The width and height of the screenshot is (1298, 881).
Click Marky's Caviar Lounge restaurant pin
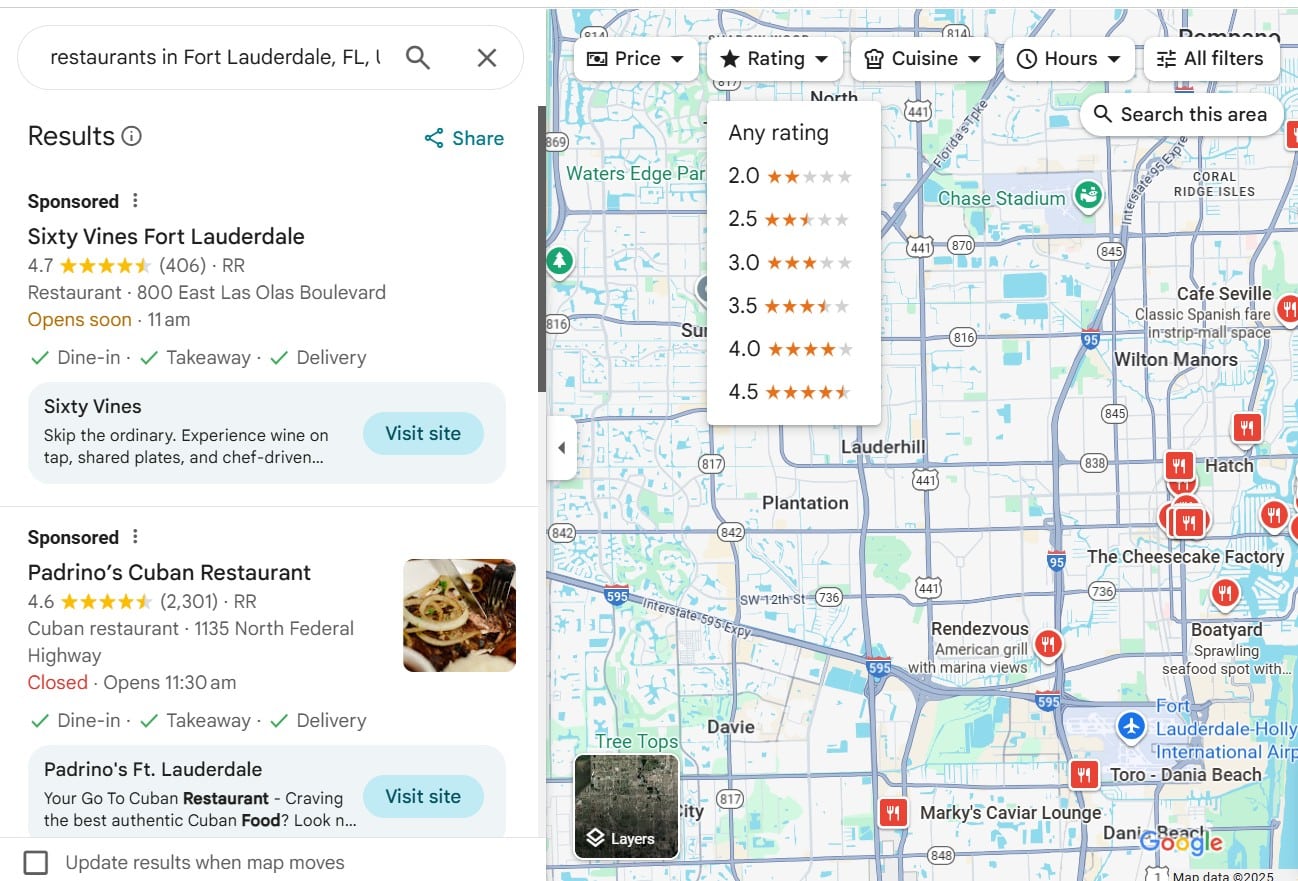[x=894, y=812]
